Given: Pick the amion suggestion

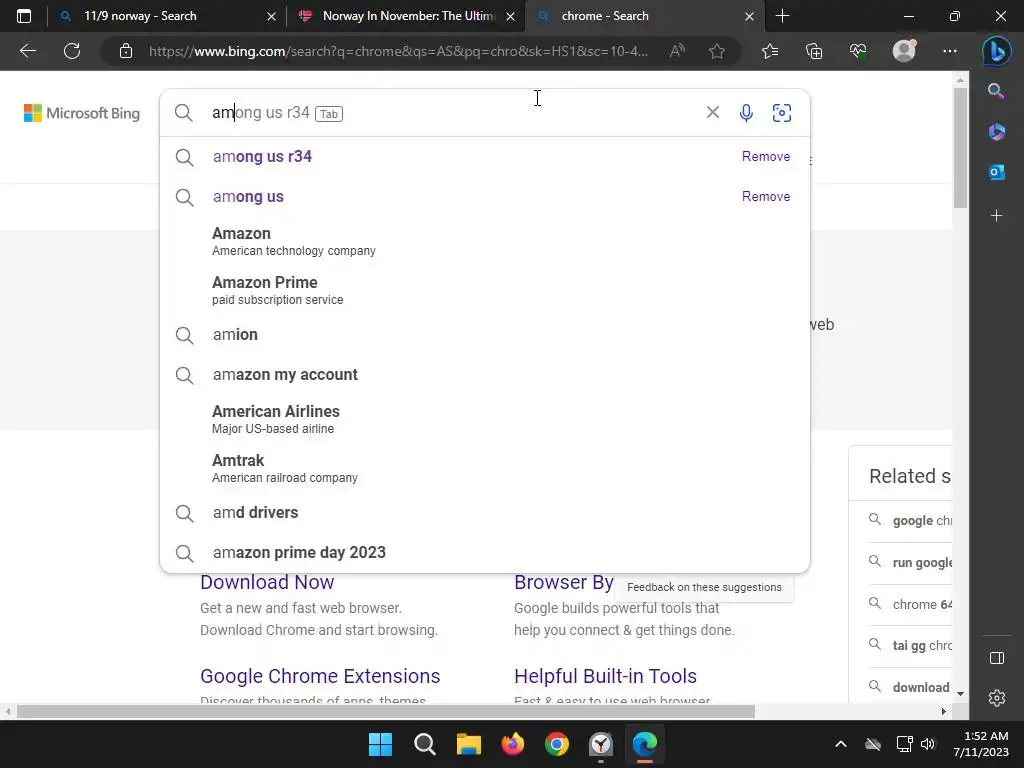Looking at the screenshot, I should (x=485, y=334).
